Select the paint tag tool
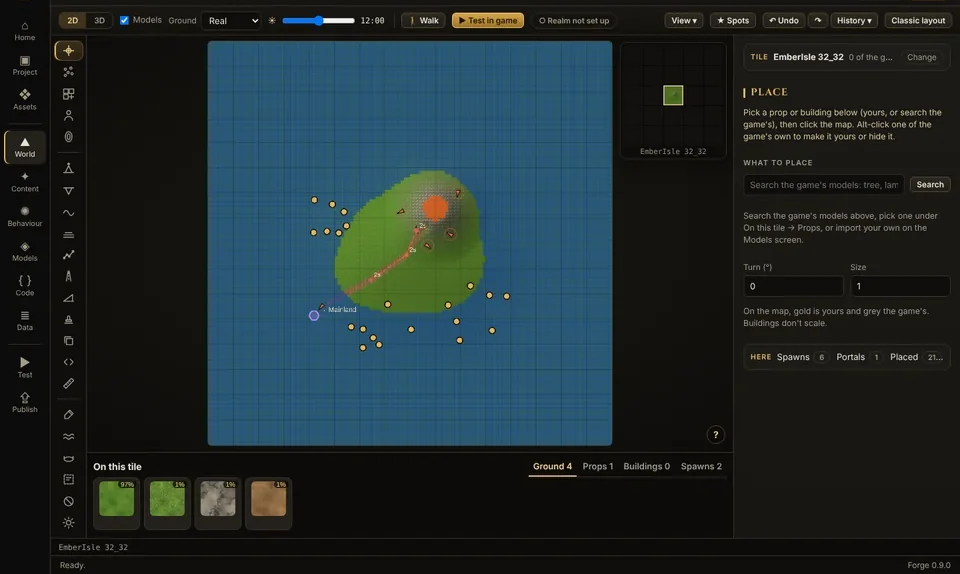Viewport: 960px width, 574px height. (x=69, y=415)
